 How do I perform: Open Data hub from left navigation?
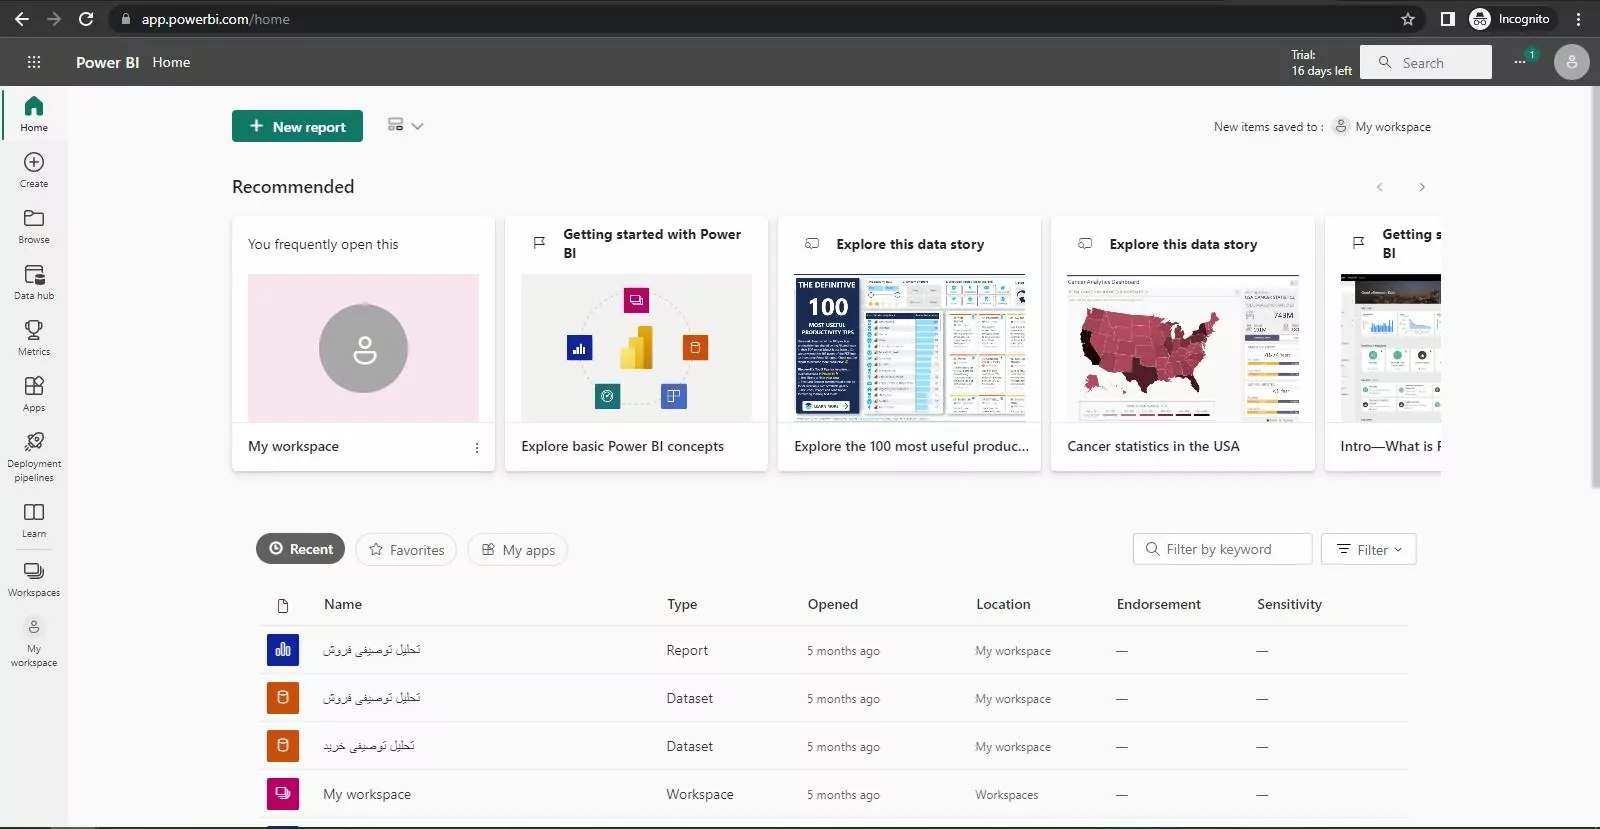click(x=34, y=281)
